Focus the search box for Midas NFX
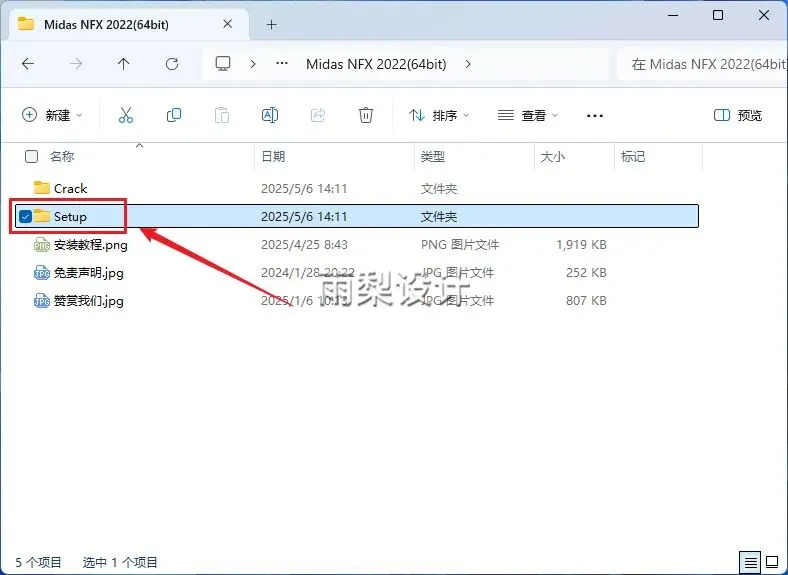The height and width of the screenshot is (575, 788). (x=702, y=64)
